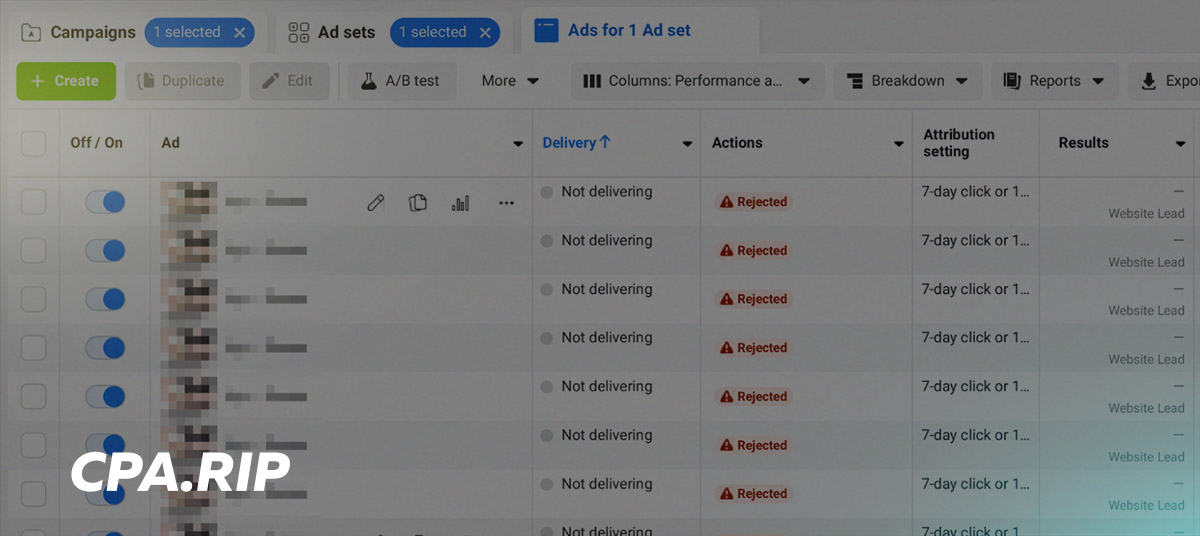This screenshot has height=536, width=1200.
Task: Click the pencil edit icon in first ad row
Action: tap(375, 203)
